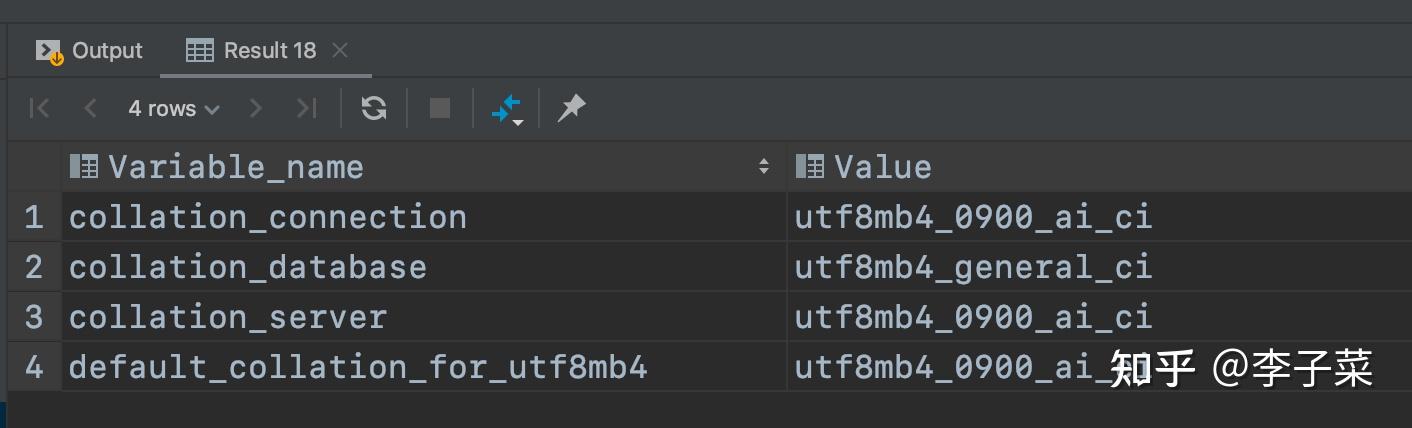Screen dimensions: 1412x428
Task: Stop the running query
Action: click(x=439, y=108)
